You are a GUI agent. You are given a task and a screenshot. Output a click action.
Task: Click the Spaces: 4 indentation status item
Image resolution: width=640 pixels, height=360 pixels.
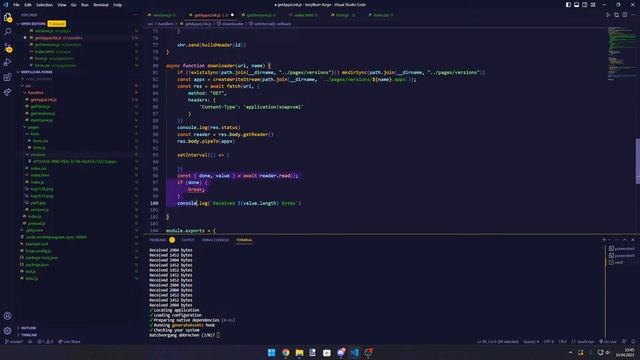[531, 342]
